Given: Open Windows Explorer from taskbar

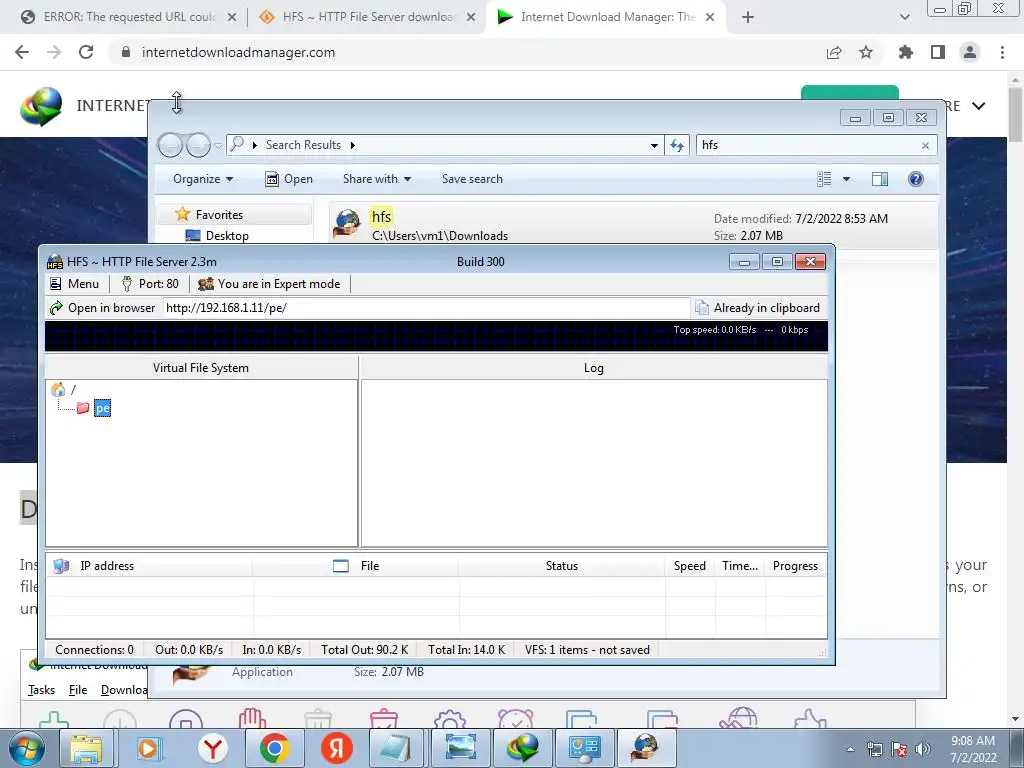Looking at the screenshot, I should (x=86, y=748).
